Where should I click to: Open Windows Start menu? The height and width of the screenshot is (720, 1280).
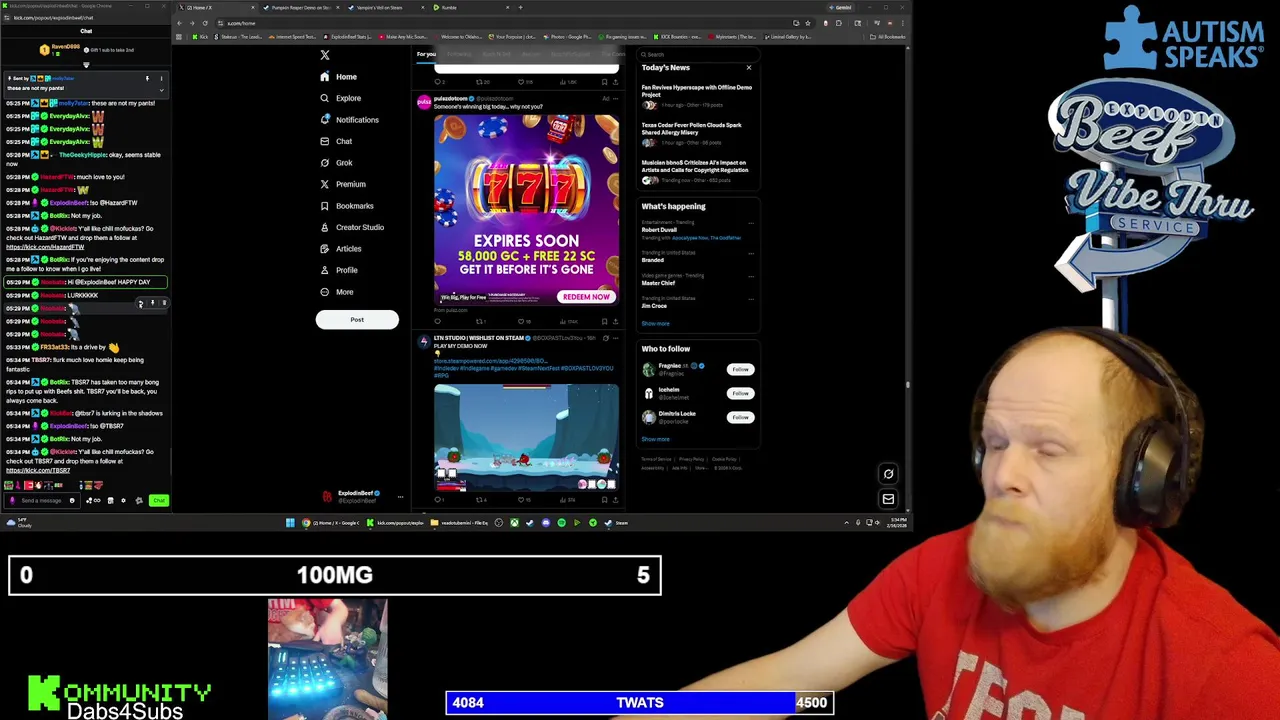(290, 523)
